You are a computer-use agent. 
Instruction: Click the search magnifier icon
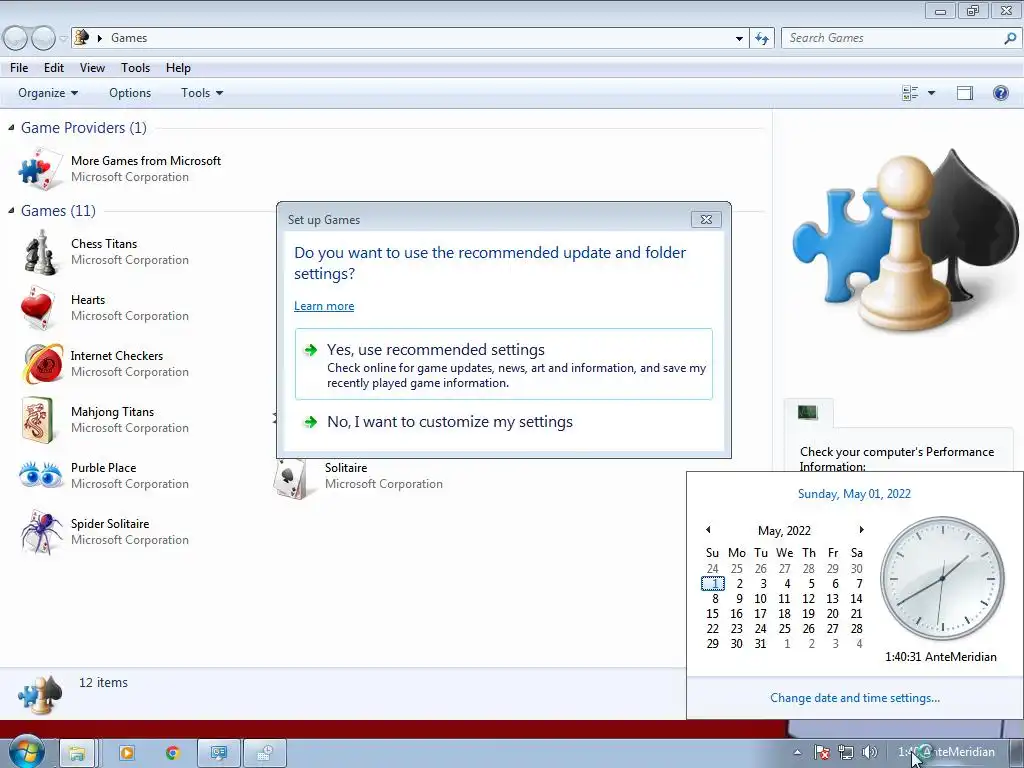[x=1010, y=38]
